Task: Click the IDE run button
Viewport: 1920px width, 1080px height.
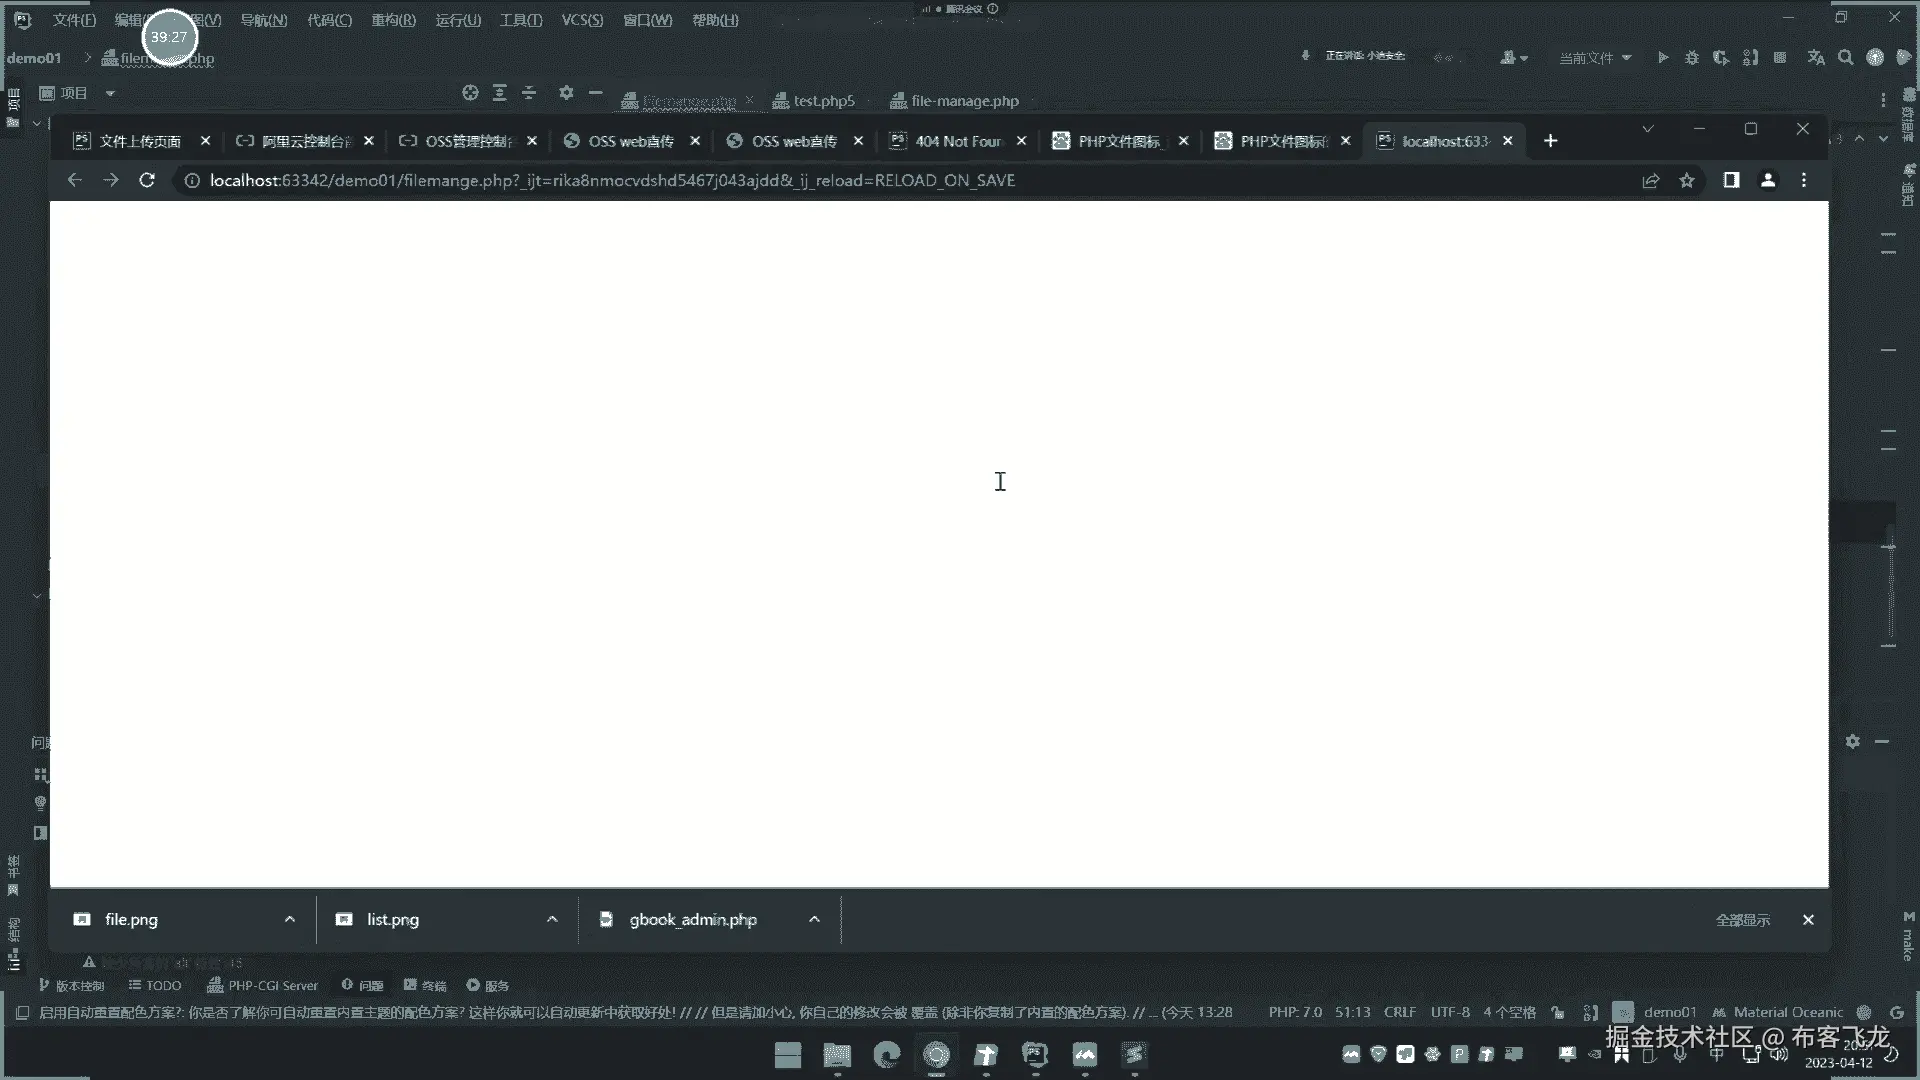Action: (x=1662, y=58)
